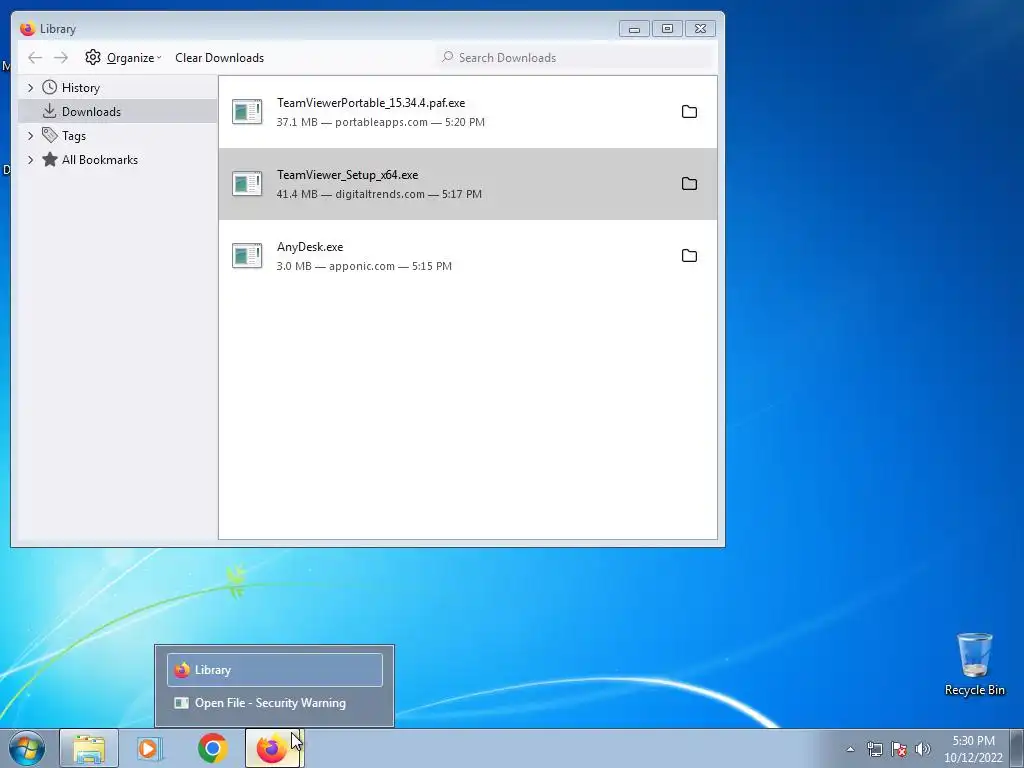Image resolution: width=1024 pixels, height=768 pixels.
Task: Click the search magnifier icon
Action: [447, 57]
